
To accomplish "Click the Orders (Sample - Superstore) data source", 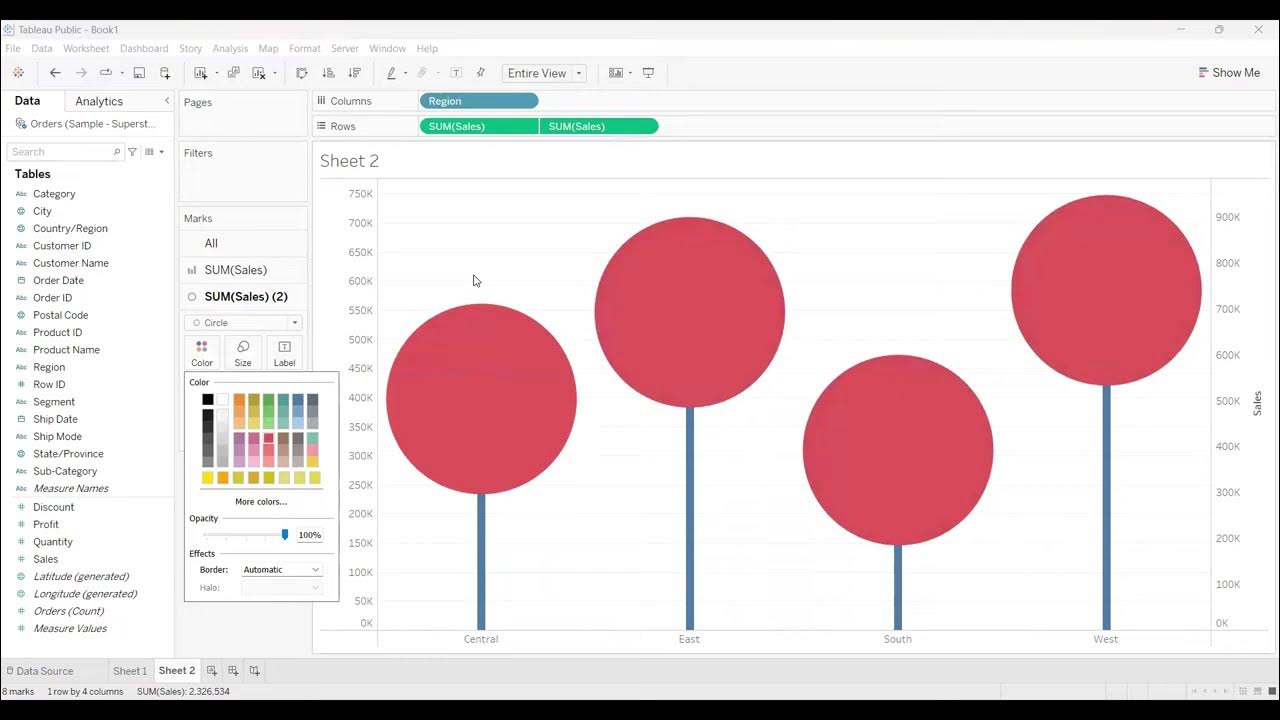I will 86,124.
